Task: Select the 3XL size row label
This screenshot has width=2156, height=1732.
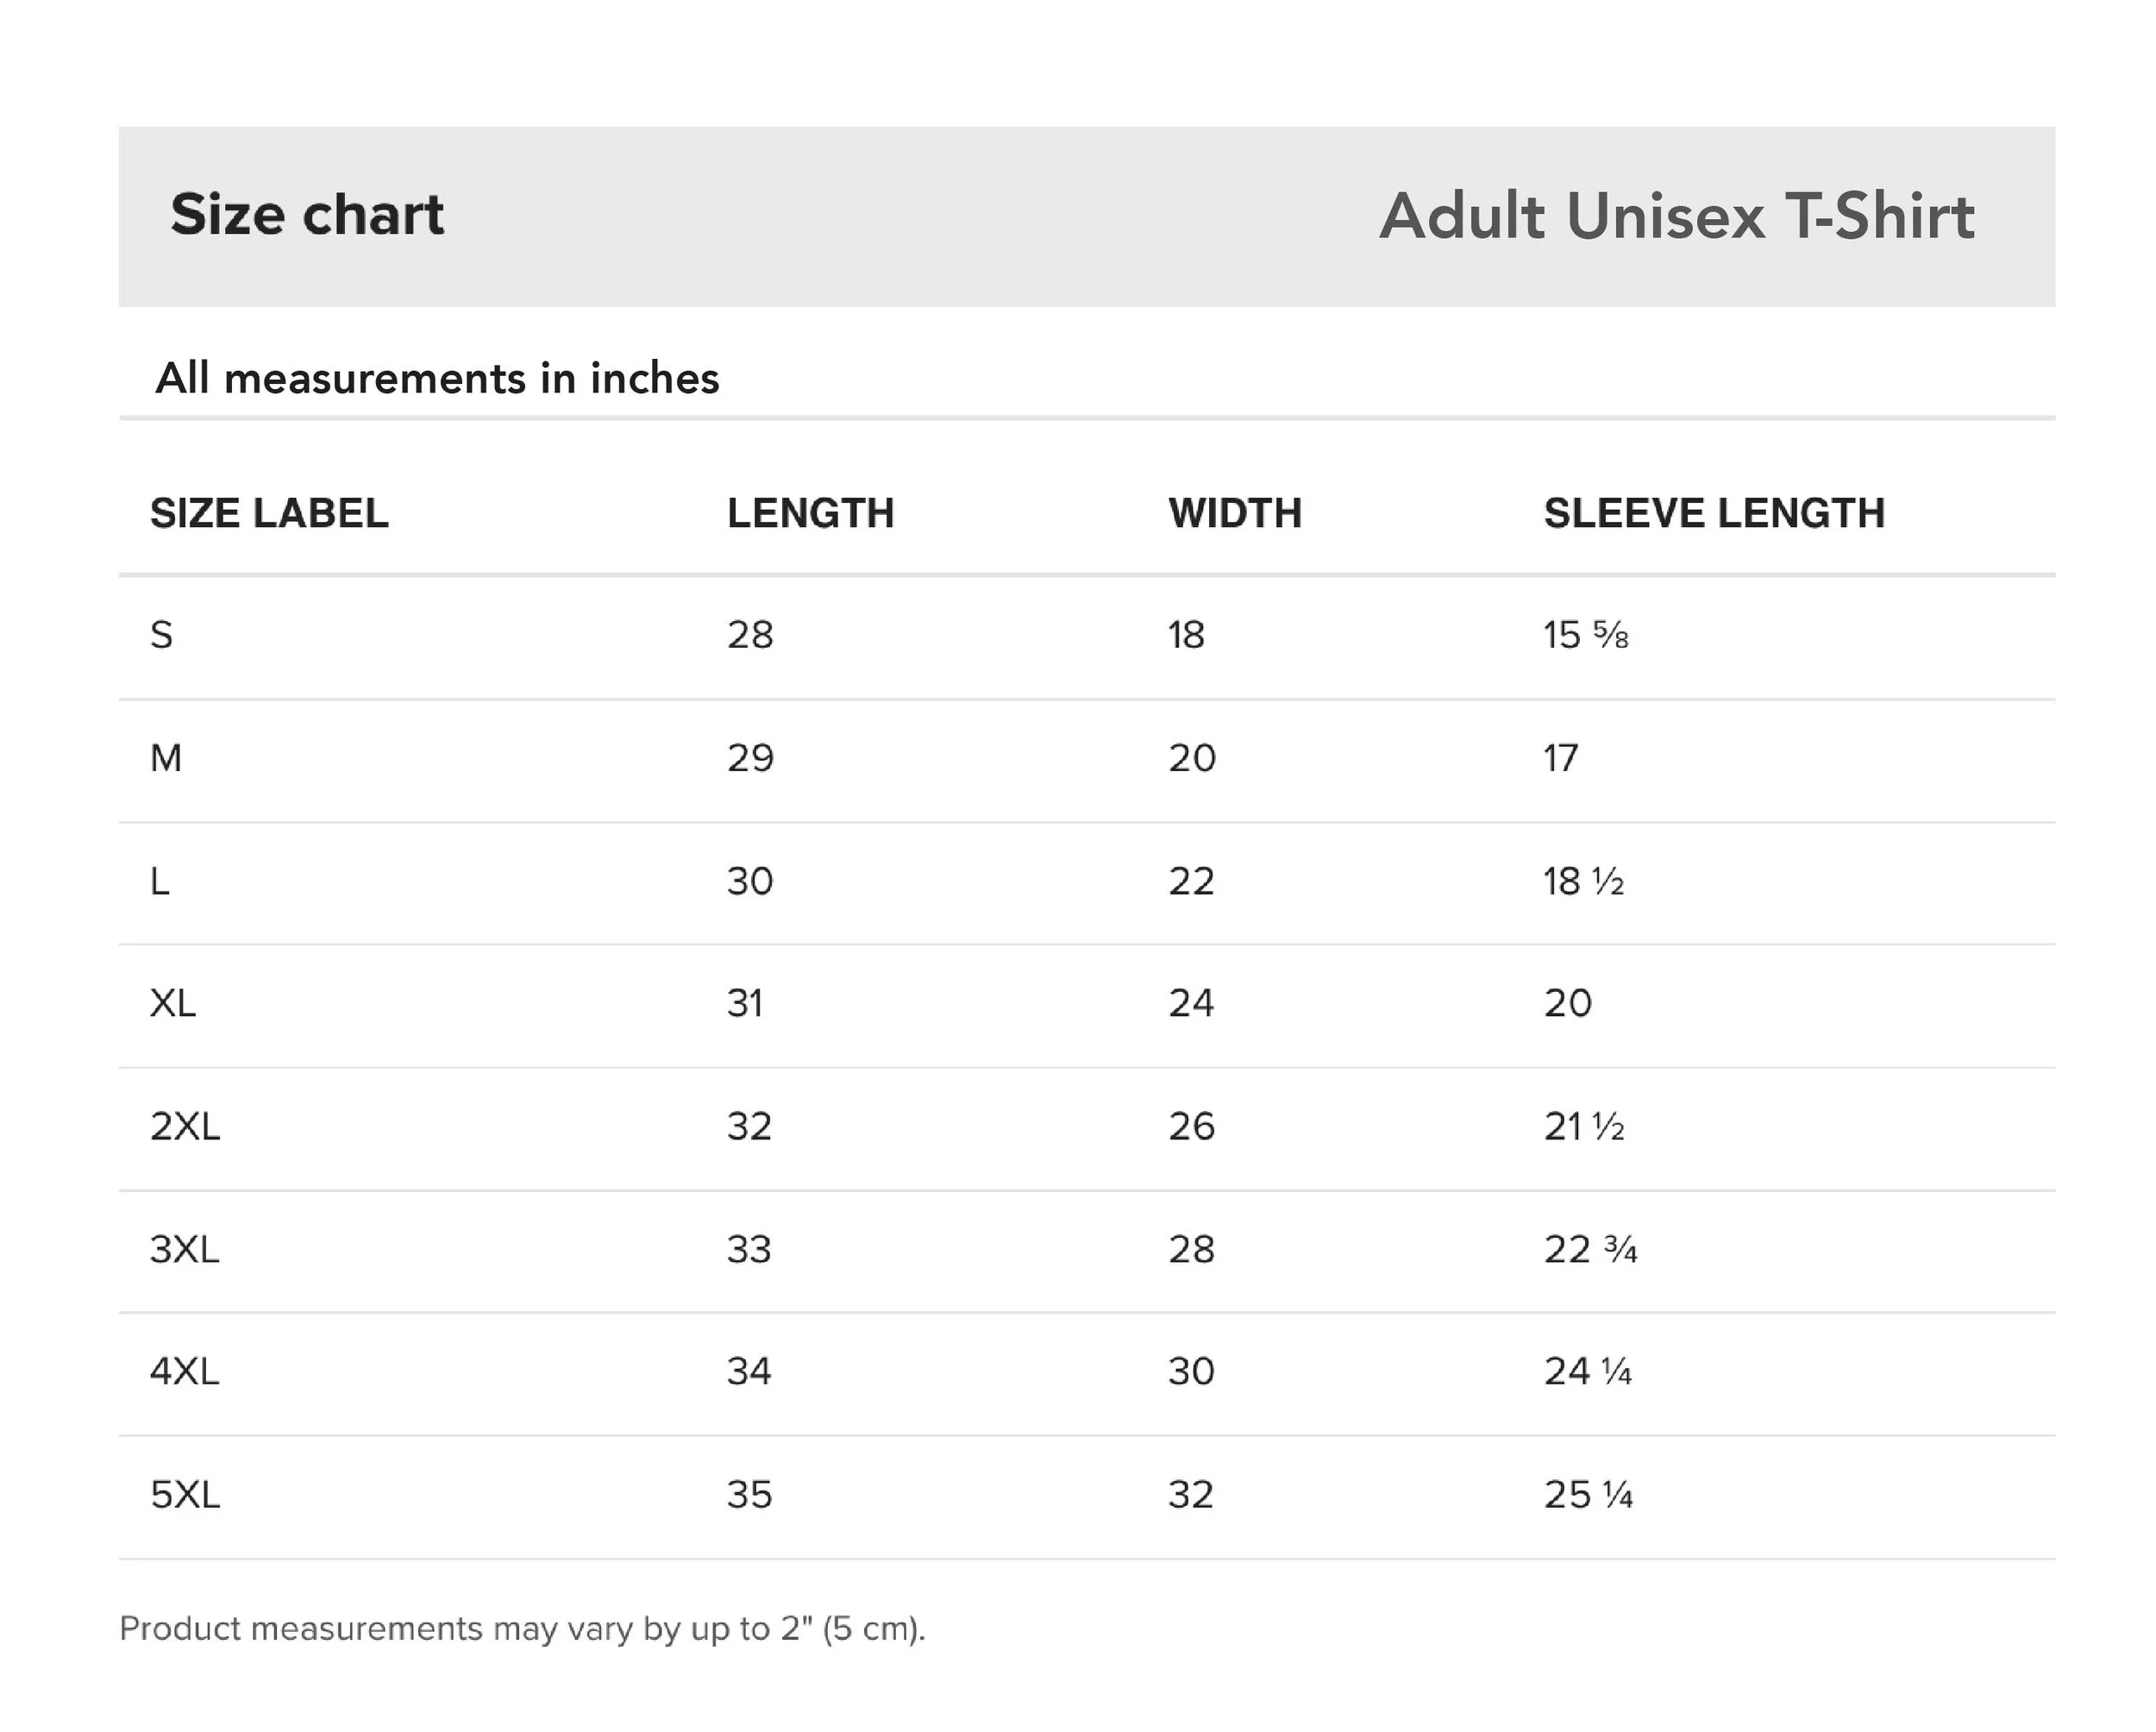Action: click(185, 1250)
